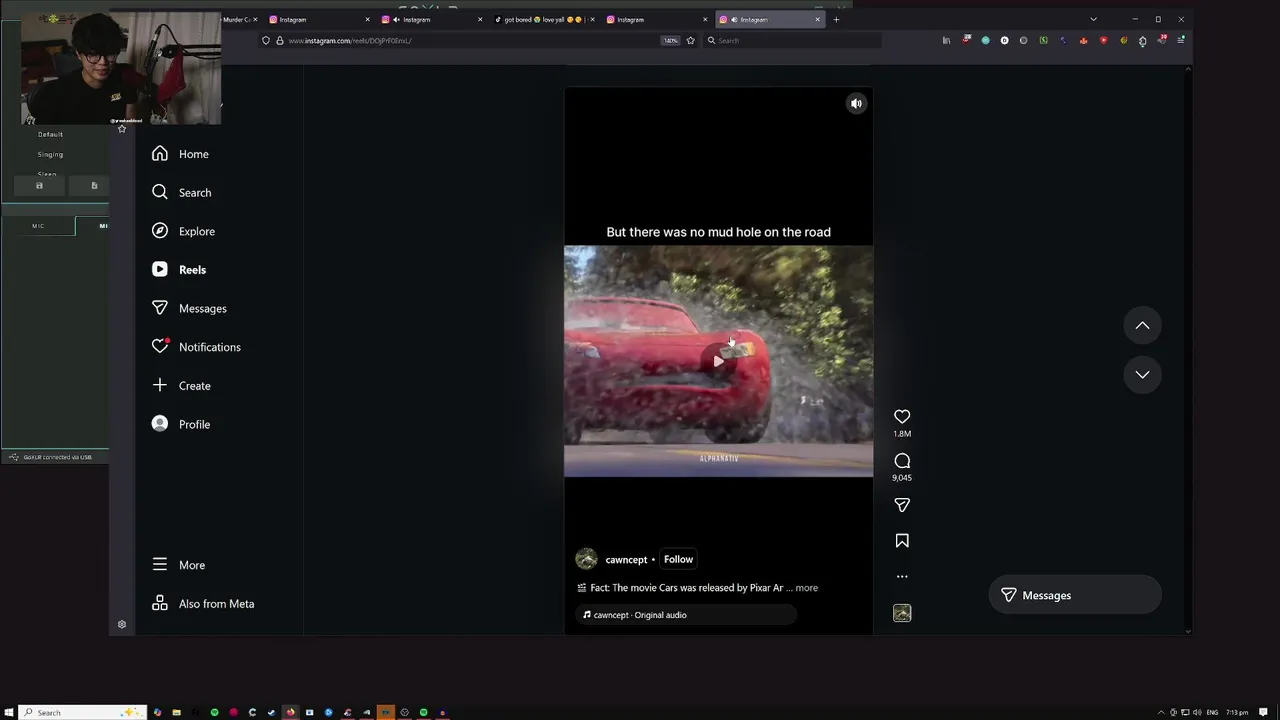Open File Explorer from the taskbar
Viewport: 1280px width, 720px height.
[x=176, y=713]
